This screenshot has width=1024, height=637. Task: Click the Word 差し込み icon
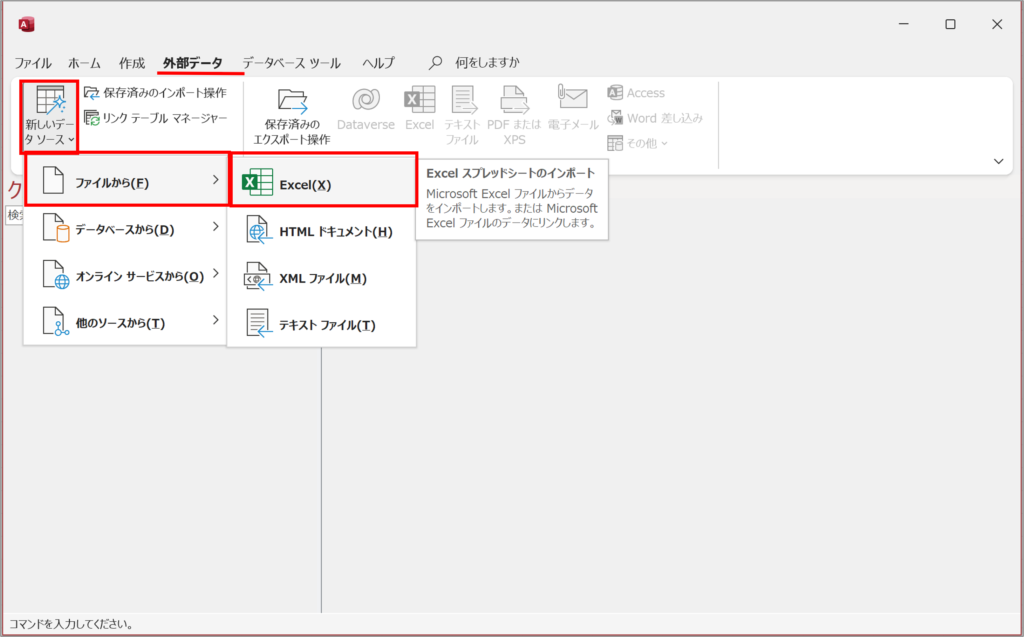click(x=615, y=118)
